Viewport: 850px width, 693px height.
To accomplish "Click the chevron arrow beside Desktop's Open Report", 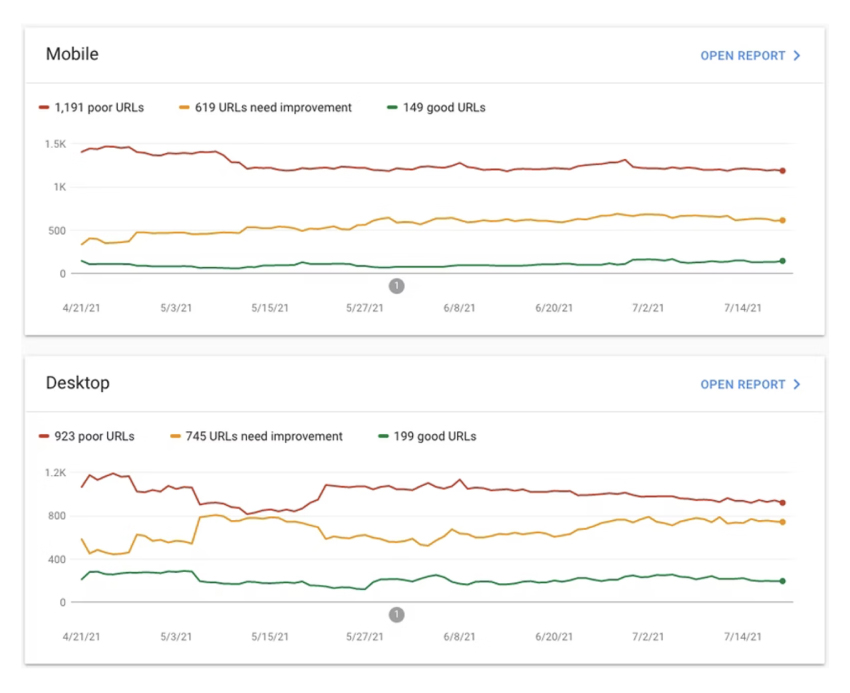I will pos(797,384).
